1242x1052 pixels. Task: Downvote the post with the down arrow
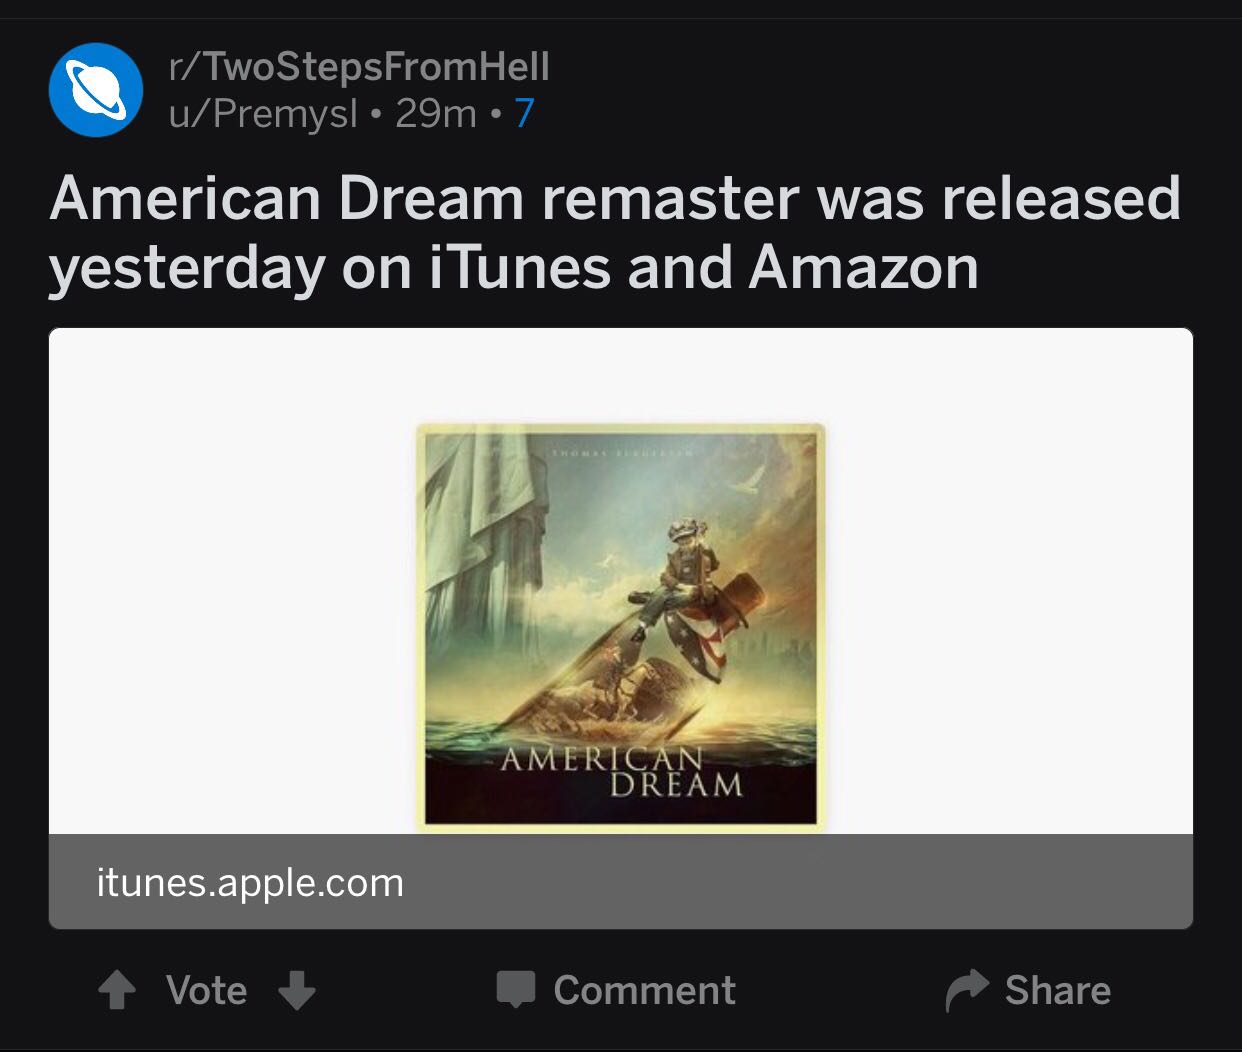tap(296, 991)
